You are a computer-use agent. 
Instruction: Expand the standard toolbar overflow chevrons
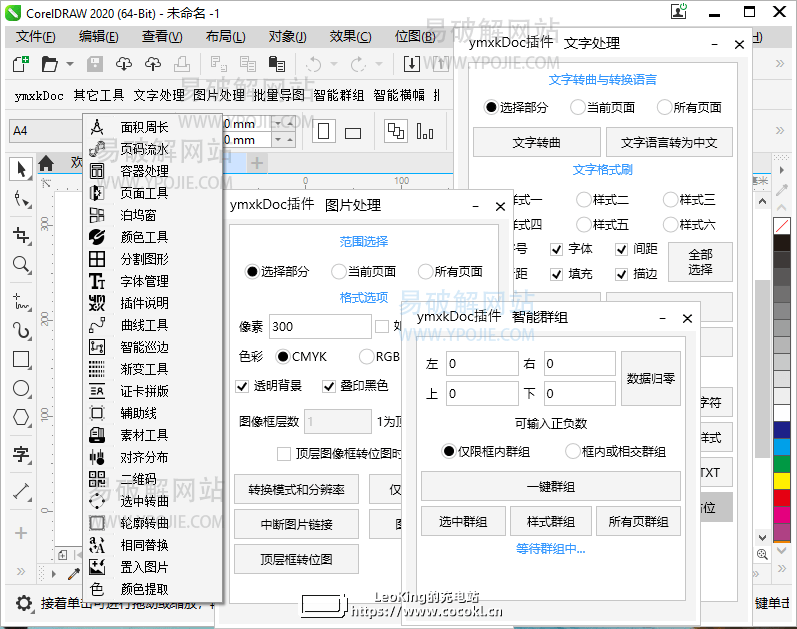coord(780,64)
